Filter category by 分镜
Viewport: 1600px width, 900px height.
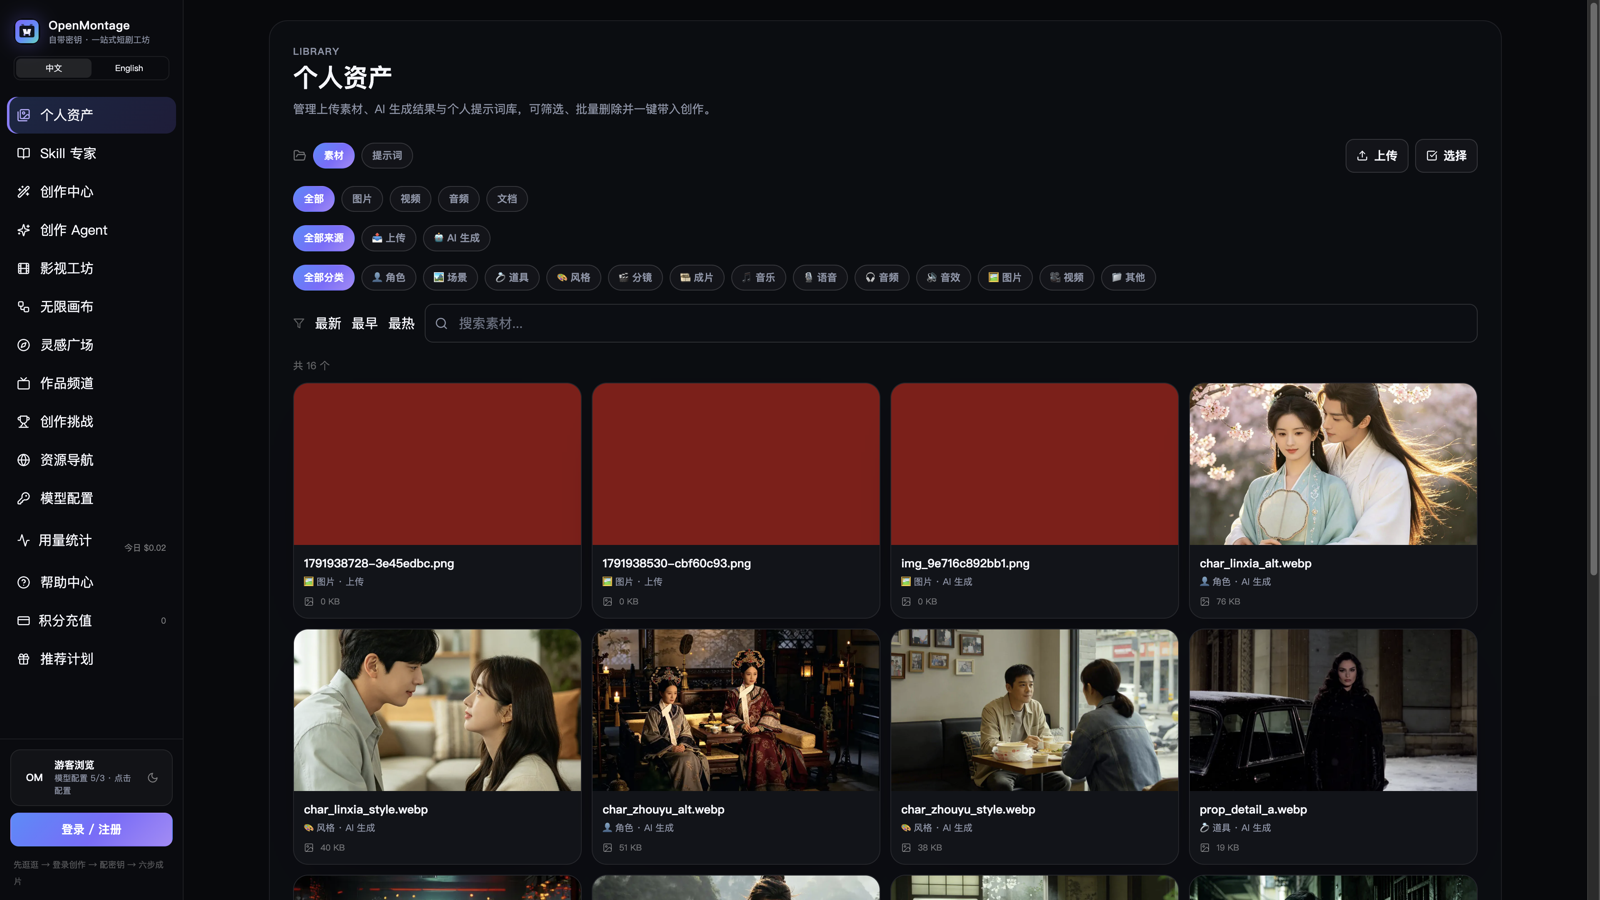[635, 277]
